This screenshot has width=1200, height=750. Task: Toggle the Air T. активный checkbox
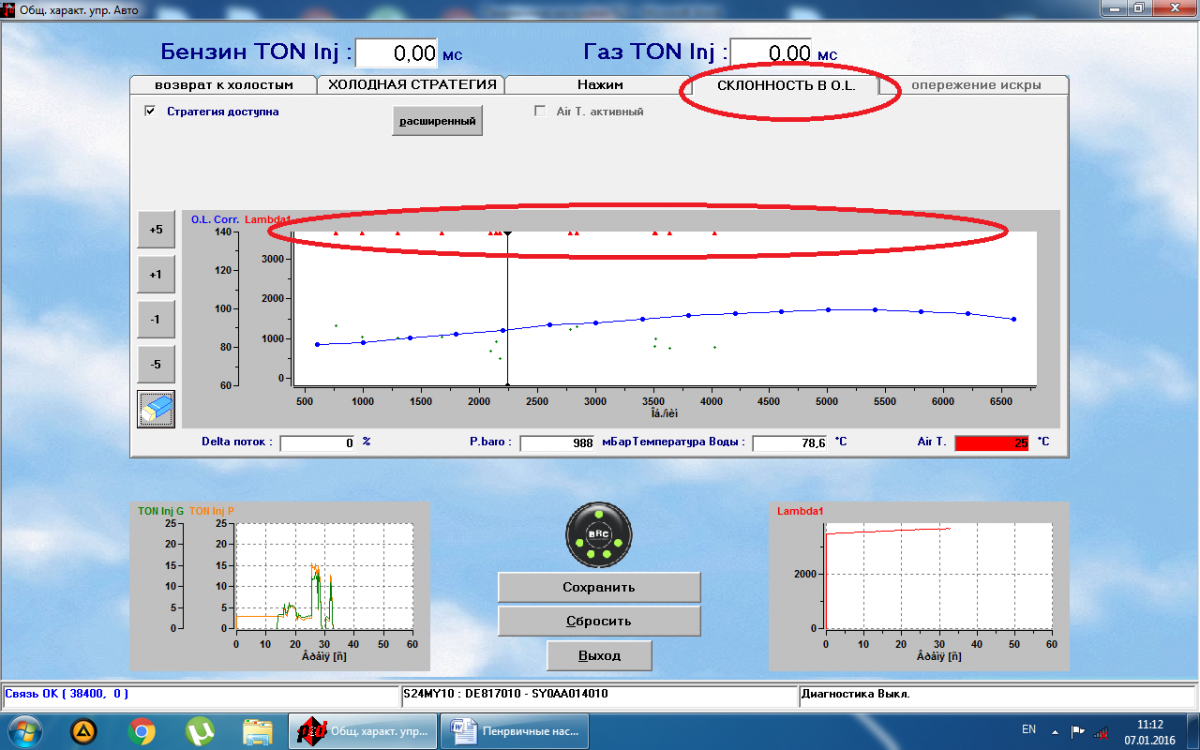point(540,112)
